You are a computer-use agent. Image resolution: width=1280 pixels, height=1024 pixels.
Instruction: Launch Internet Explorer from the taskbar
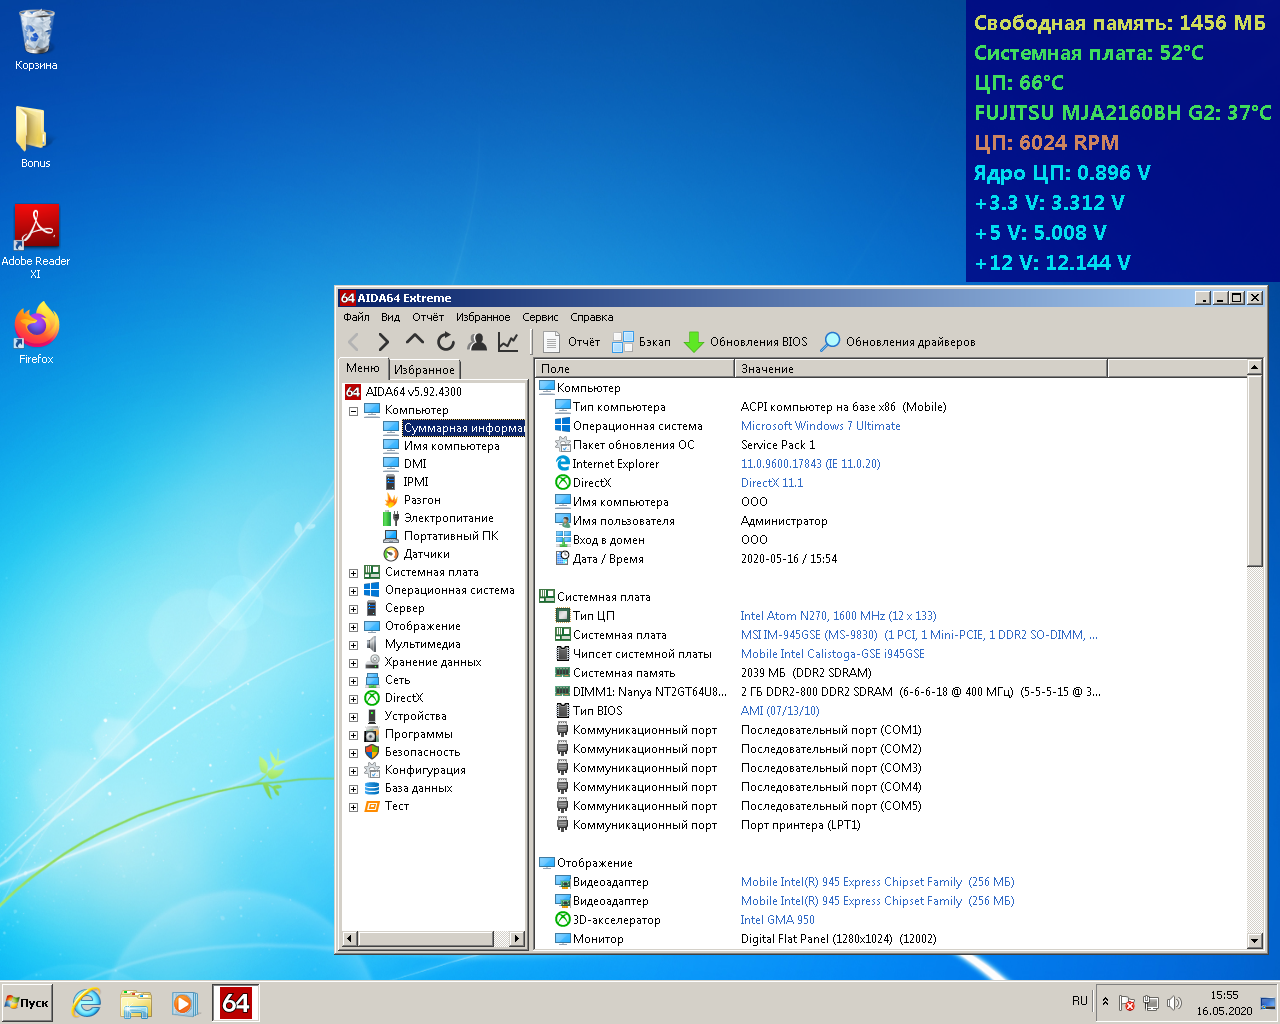87,1002
